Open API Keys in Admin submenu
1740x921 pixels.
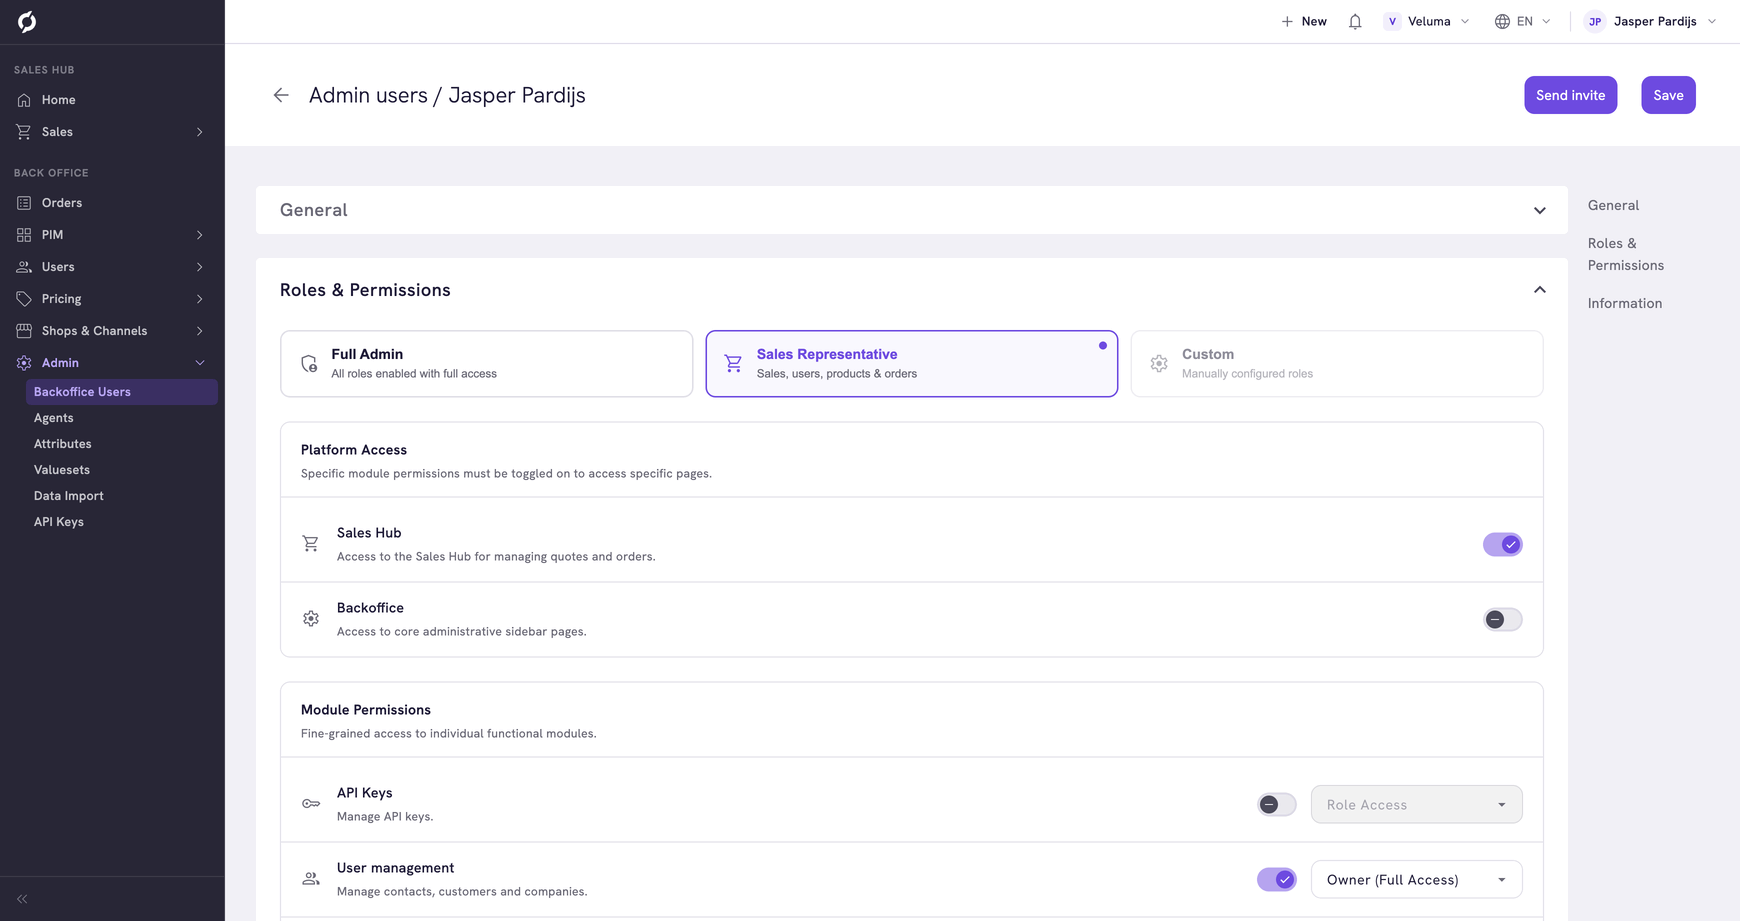point(59,522)
